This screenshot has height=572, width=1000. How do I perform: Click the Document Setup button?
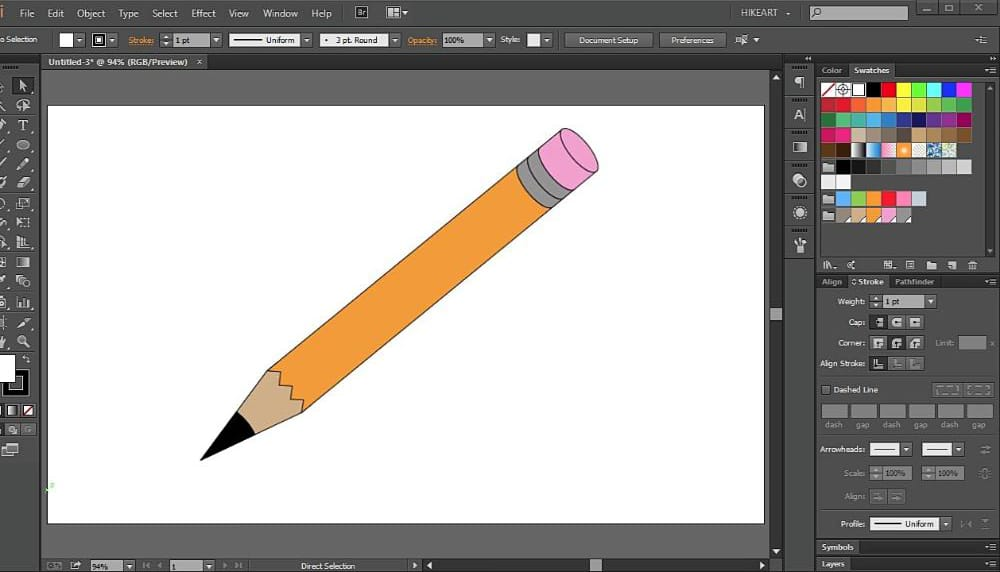point(608,40)
